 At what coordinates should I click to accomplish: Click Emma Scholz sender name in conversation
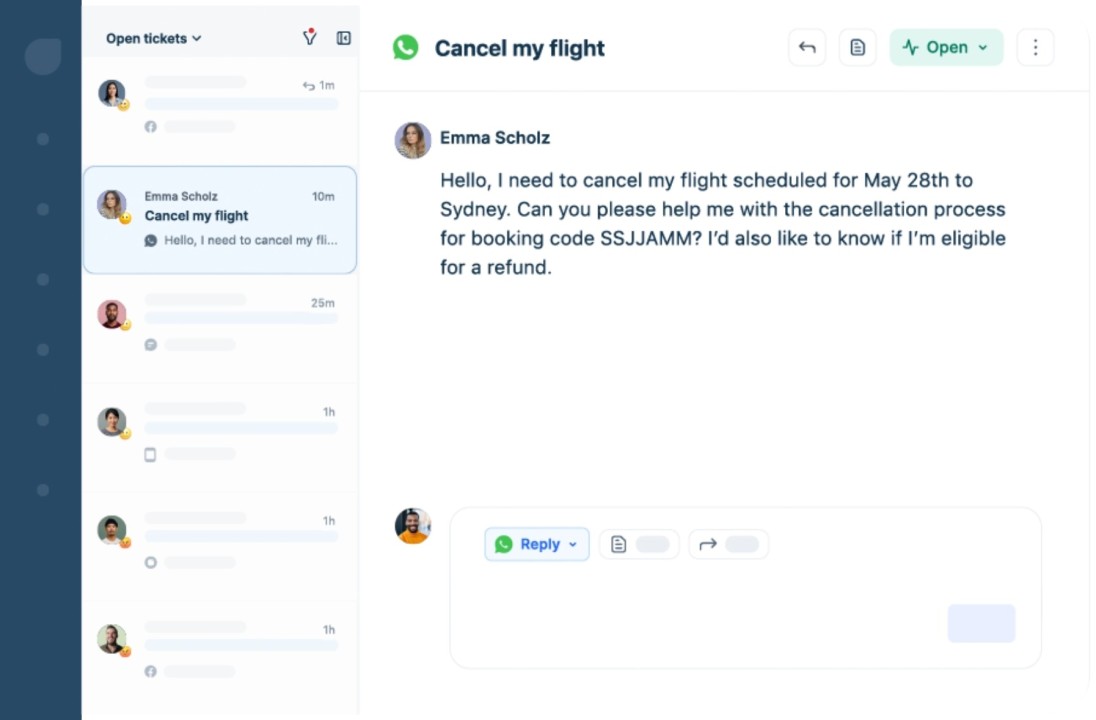(x=495, y=138)
